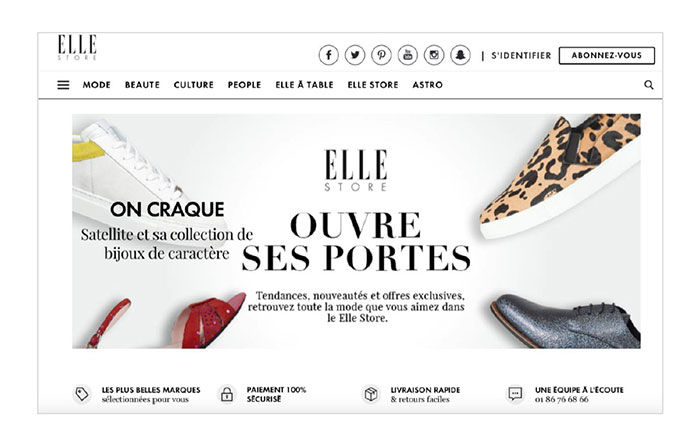Click the ABONNEZ-VOUS button

607,55
